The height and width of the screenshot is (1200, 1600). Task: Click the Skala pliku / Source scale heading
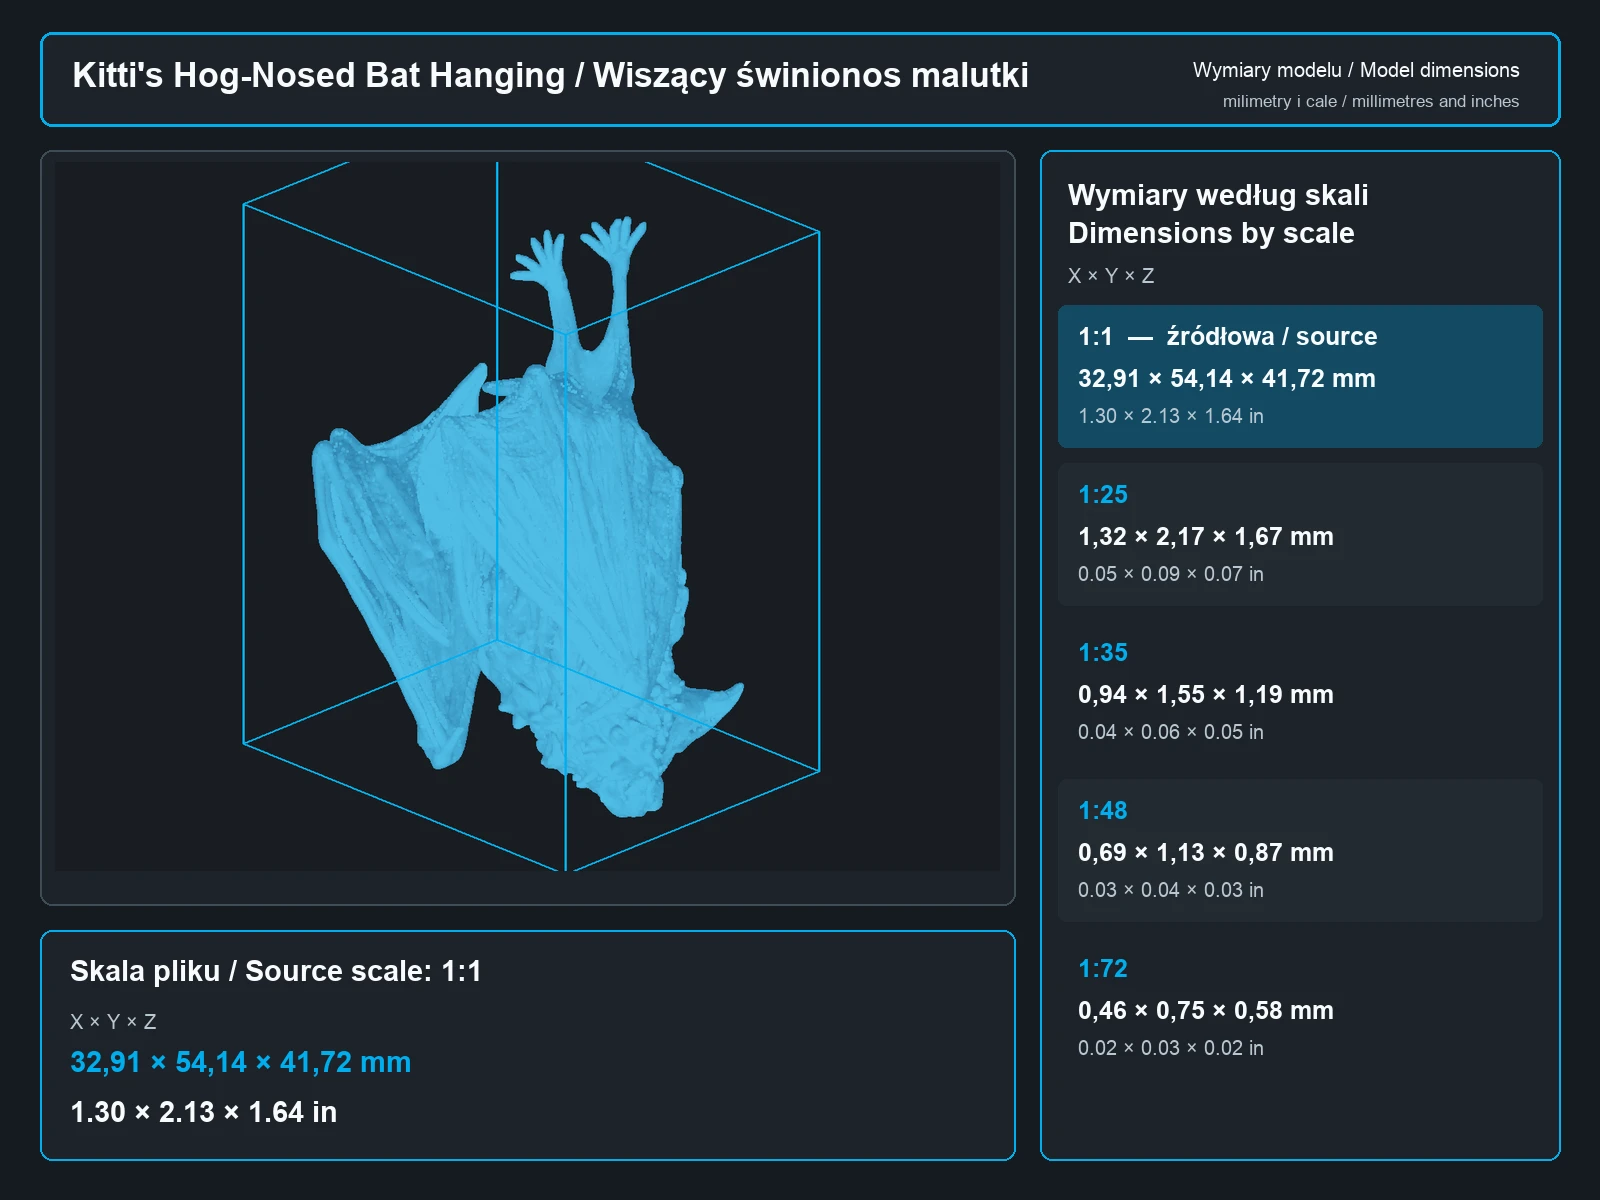tap(276, 971)
